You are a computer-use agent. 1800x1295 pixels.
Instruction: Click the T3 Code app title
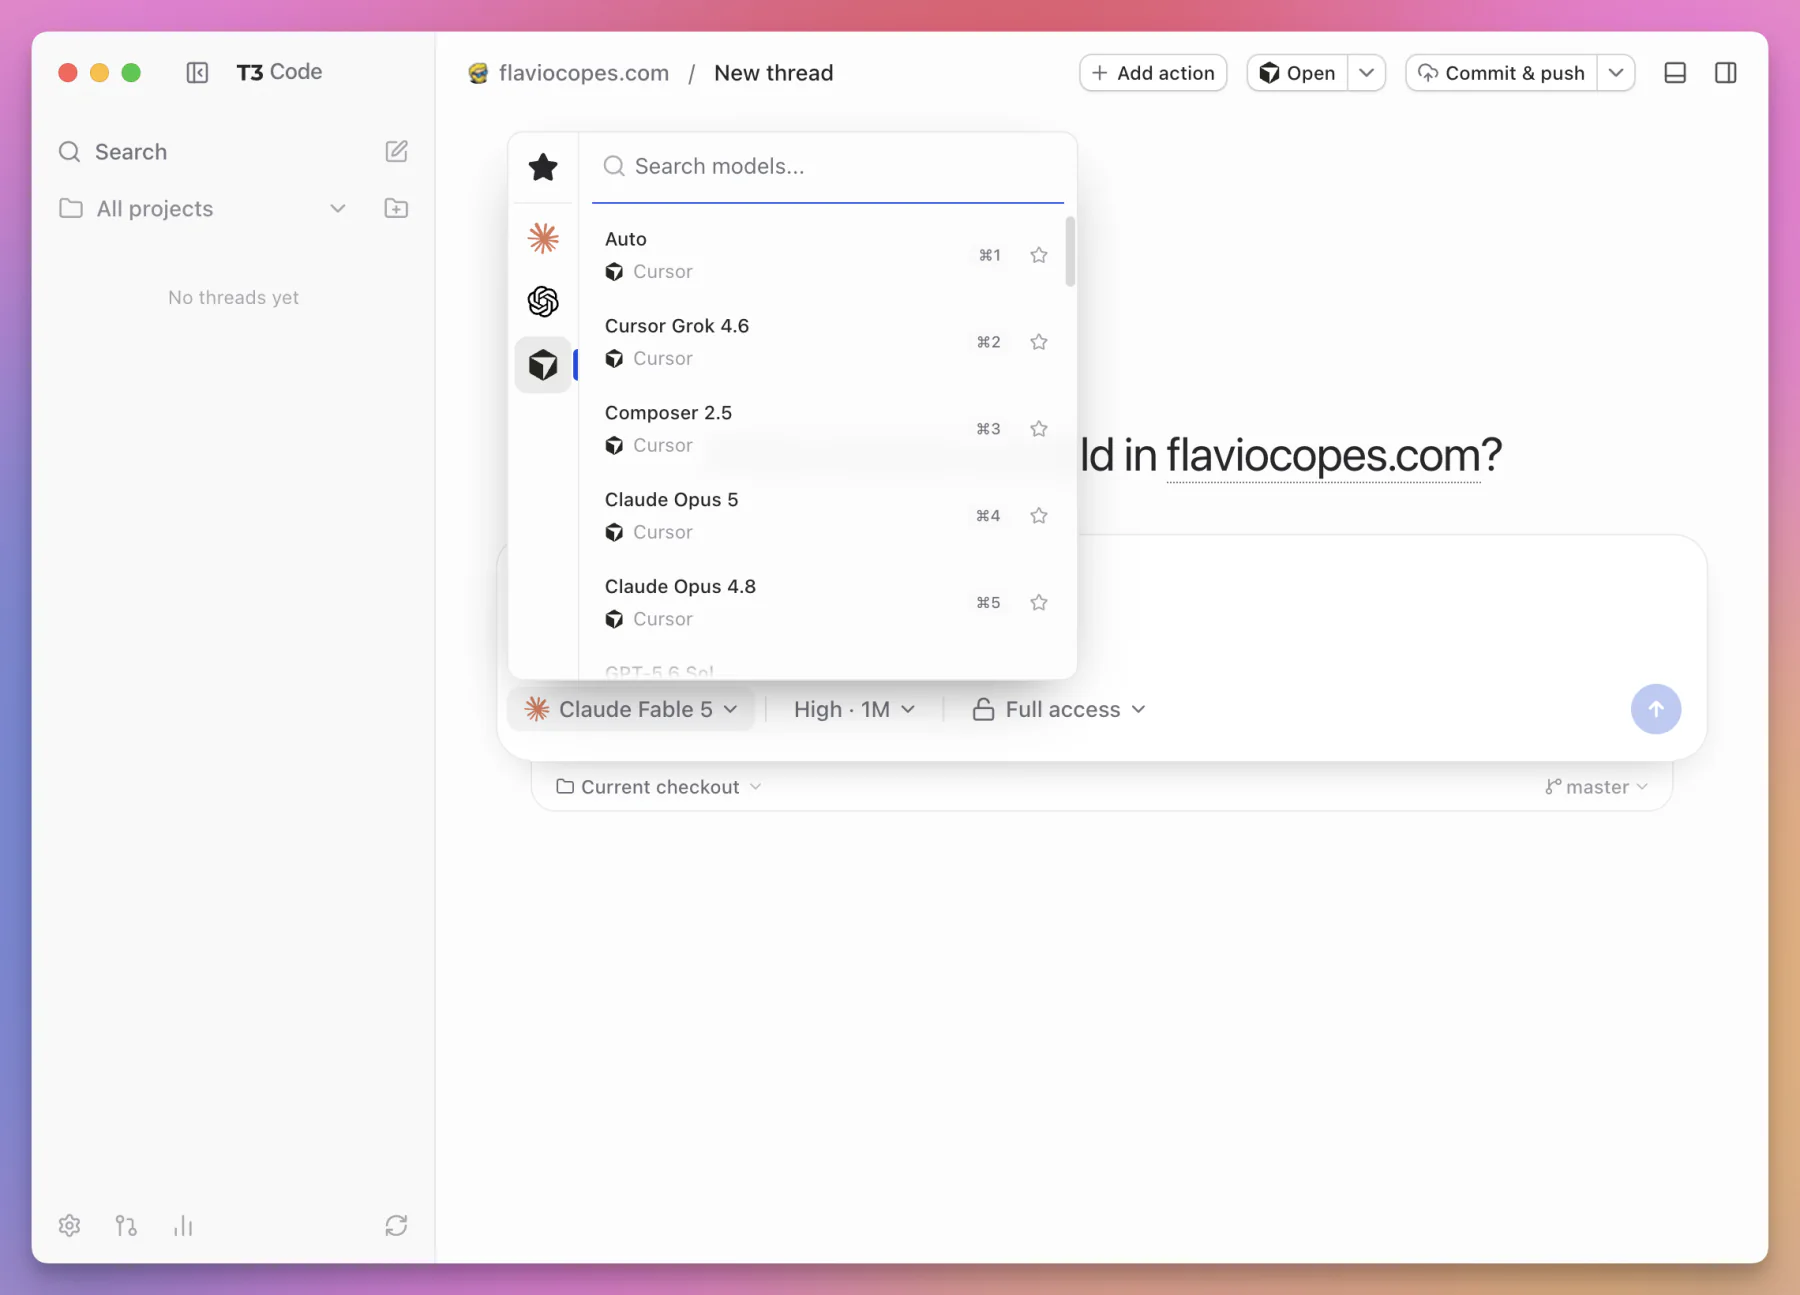279,72
